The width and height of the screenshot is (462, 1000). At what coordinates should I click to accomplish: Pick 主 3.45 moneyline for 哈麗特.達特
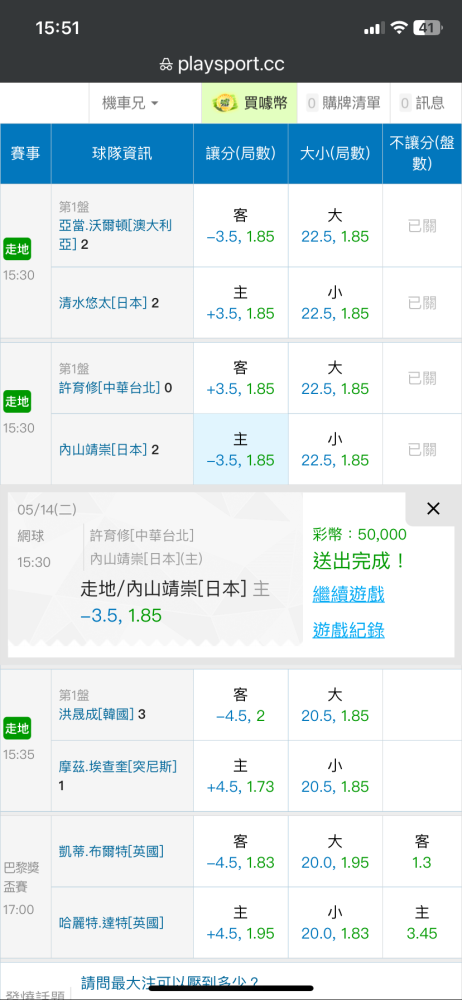click(x=422, y=923)
